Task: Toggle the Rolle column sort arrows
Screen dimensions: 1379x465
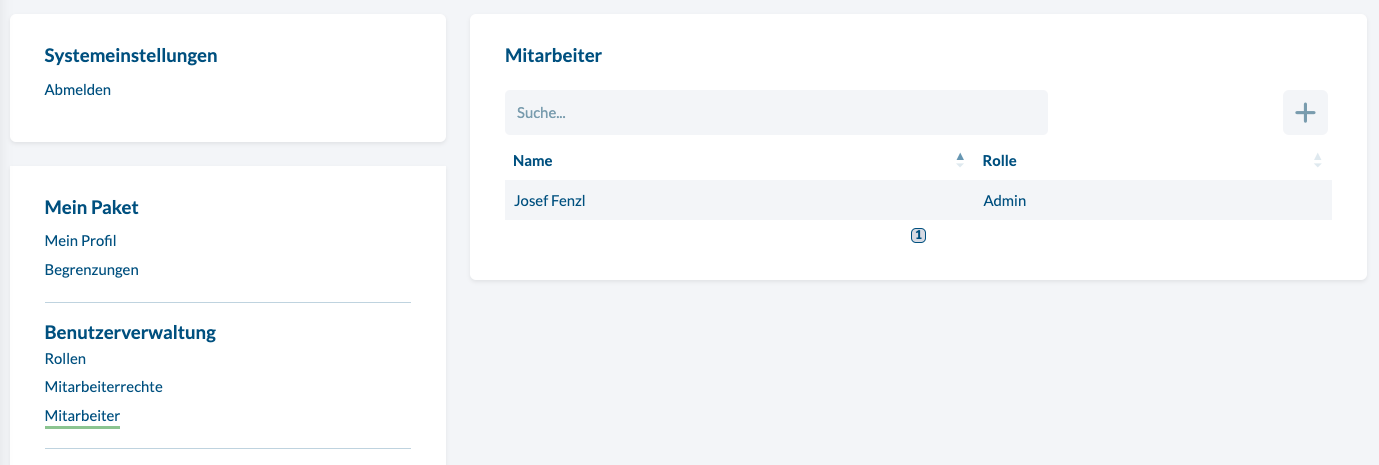Action: coord(1317,160)
